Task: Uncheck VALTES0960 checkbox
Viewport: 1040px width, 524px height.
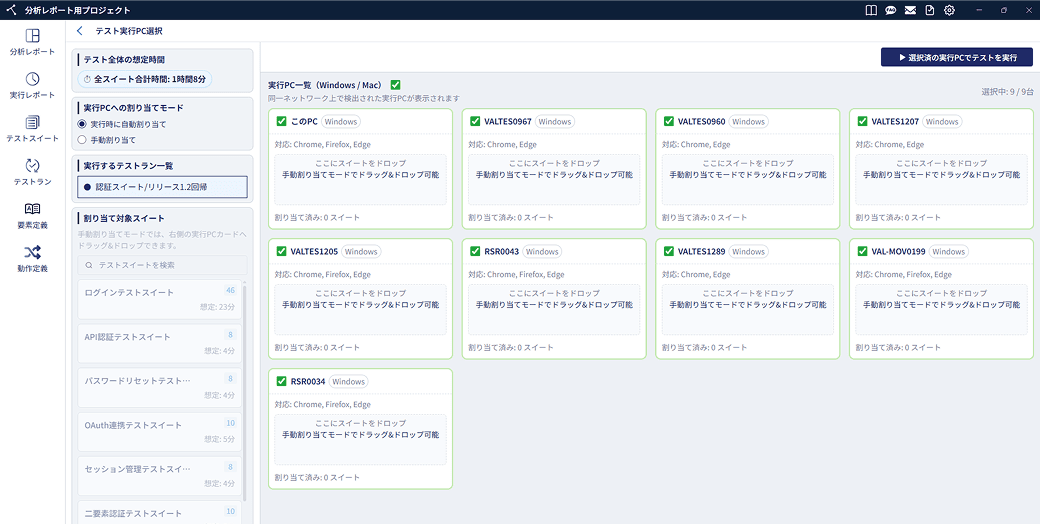Action: point(668,121)
